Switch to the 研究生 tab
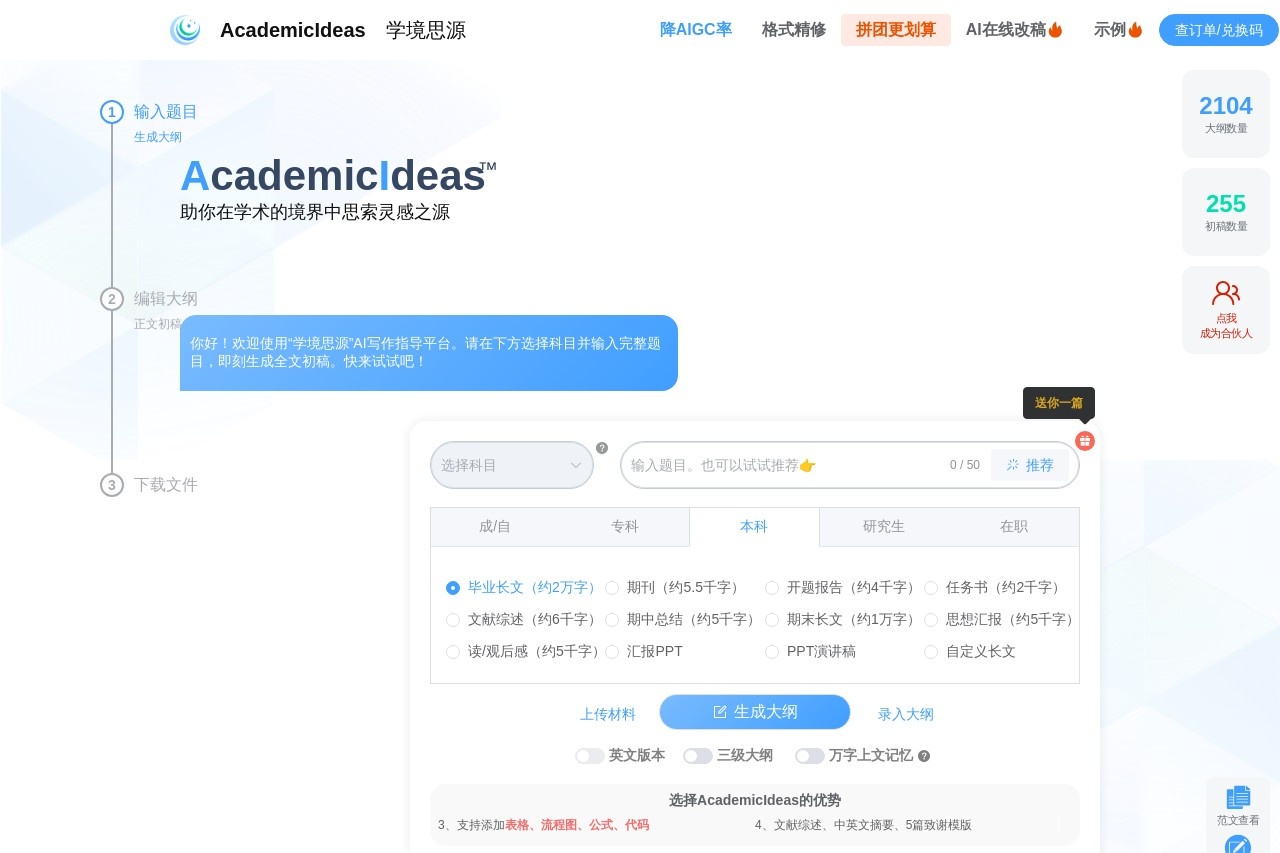Screen dimensions: 1280x853 (x=883, y=526)
